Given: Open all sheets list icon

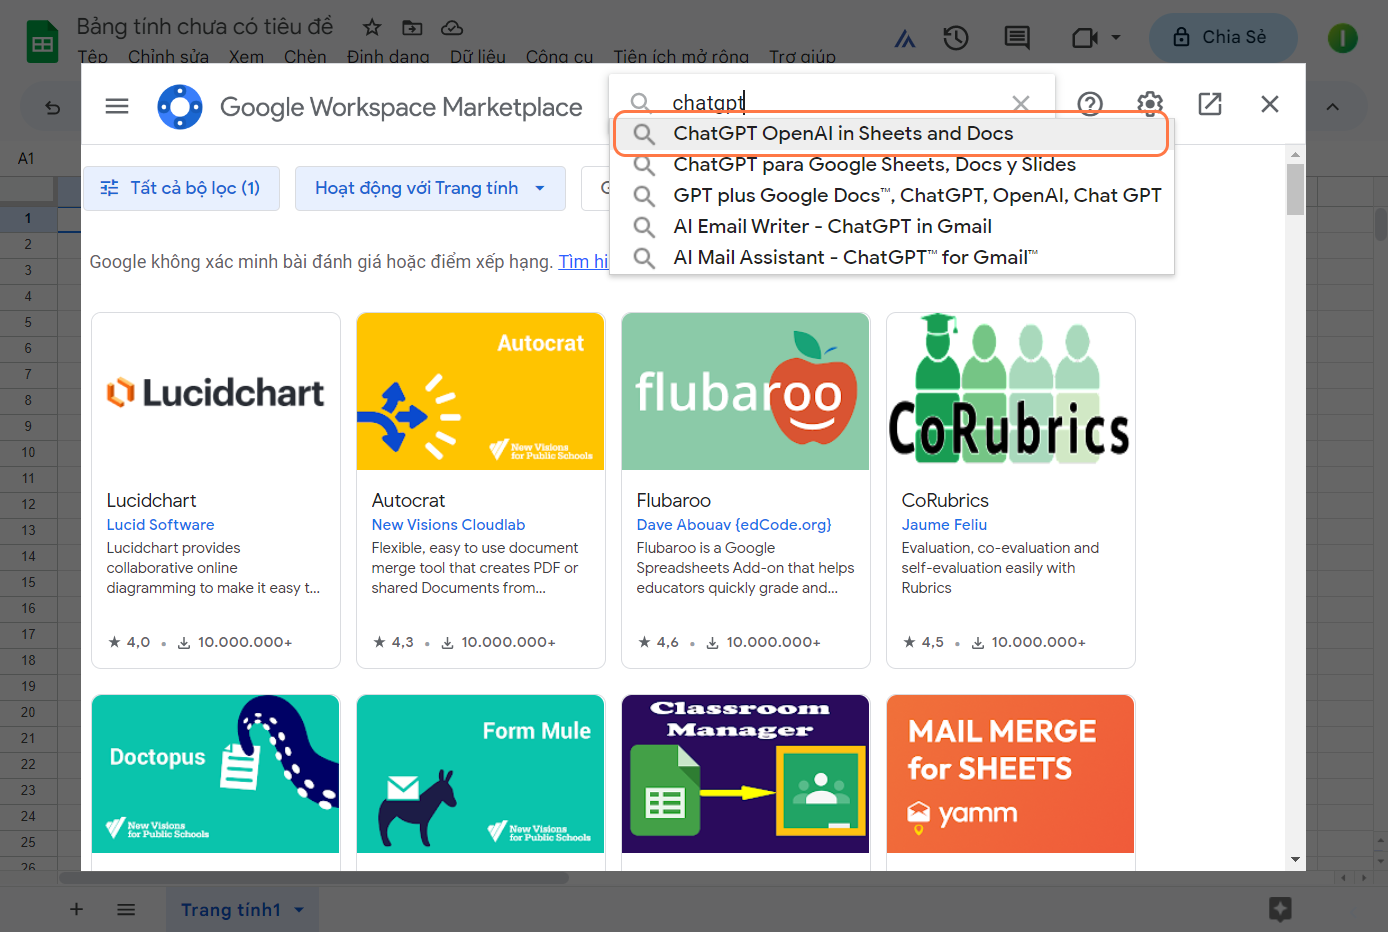Looking at the screenshot, I should tap(126, 909).
